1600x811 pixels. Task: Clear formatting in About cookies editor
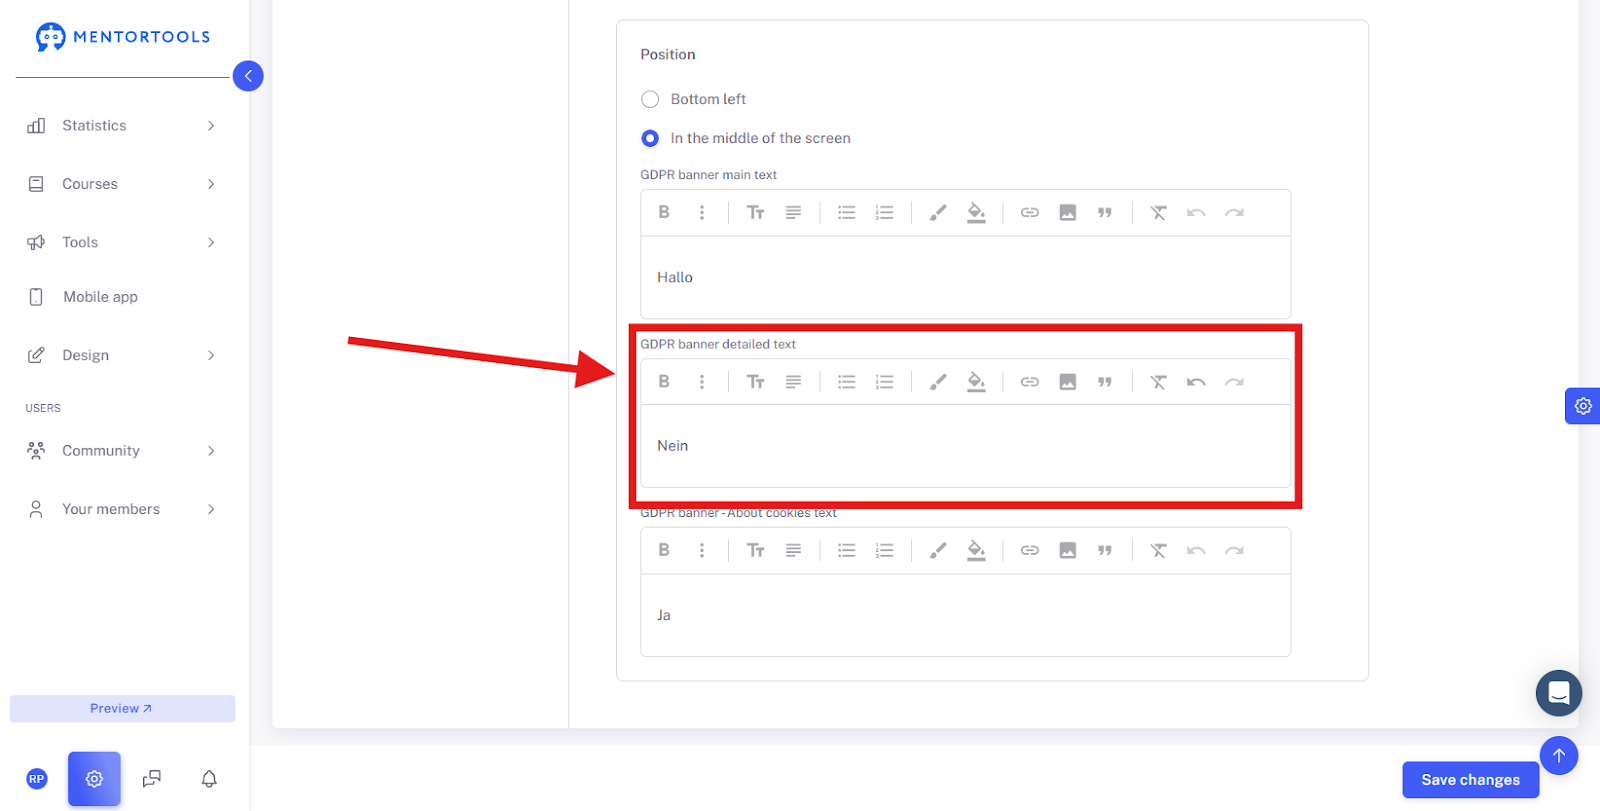tap(1158, 550)
